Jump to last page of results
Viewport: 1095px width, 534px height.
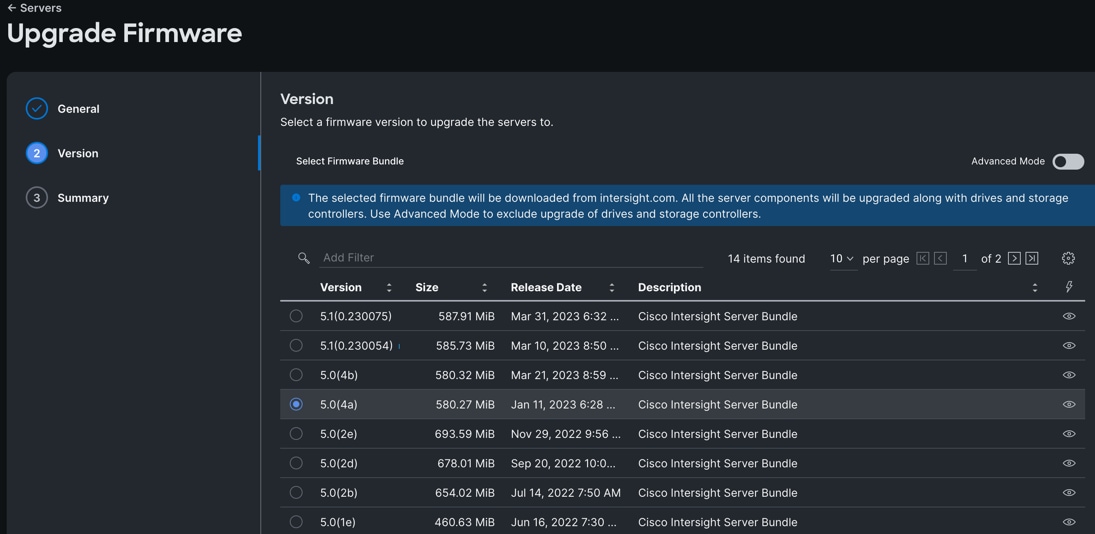point(1032,259)
